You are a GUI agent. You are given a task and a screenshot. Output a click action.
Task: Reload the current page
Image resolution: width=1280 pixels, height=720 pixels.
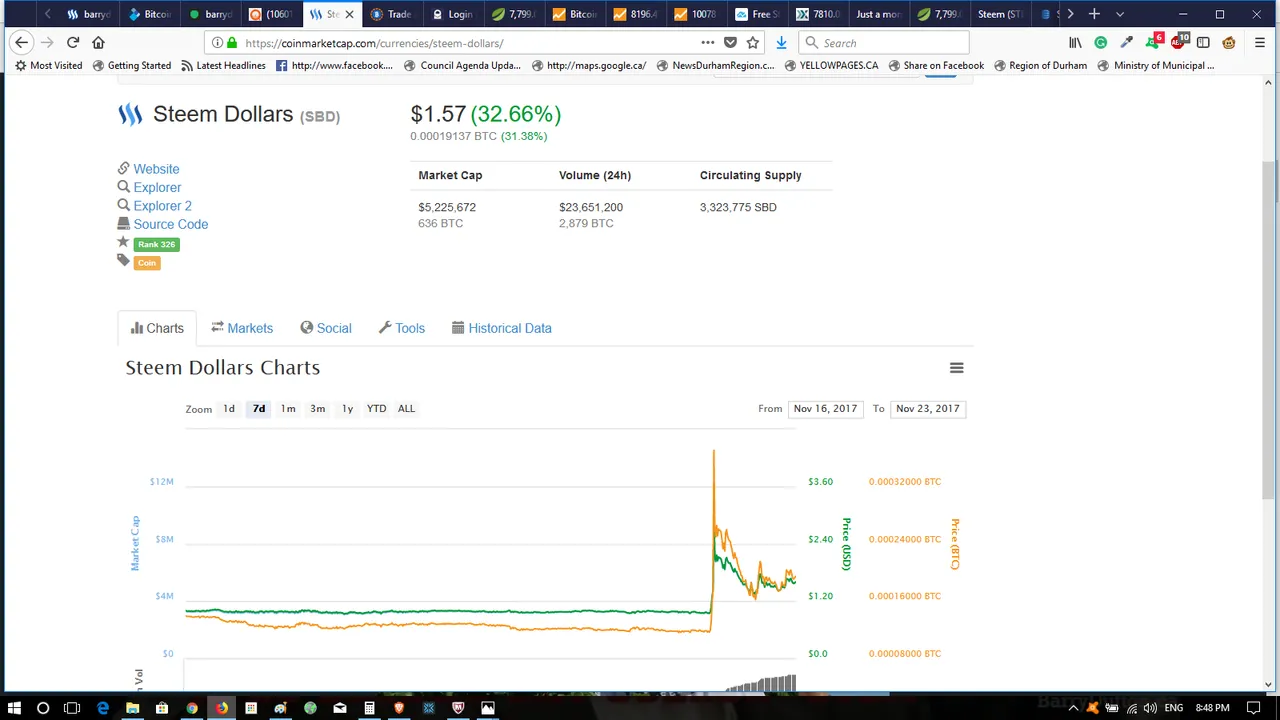73,42
